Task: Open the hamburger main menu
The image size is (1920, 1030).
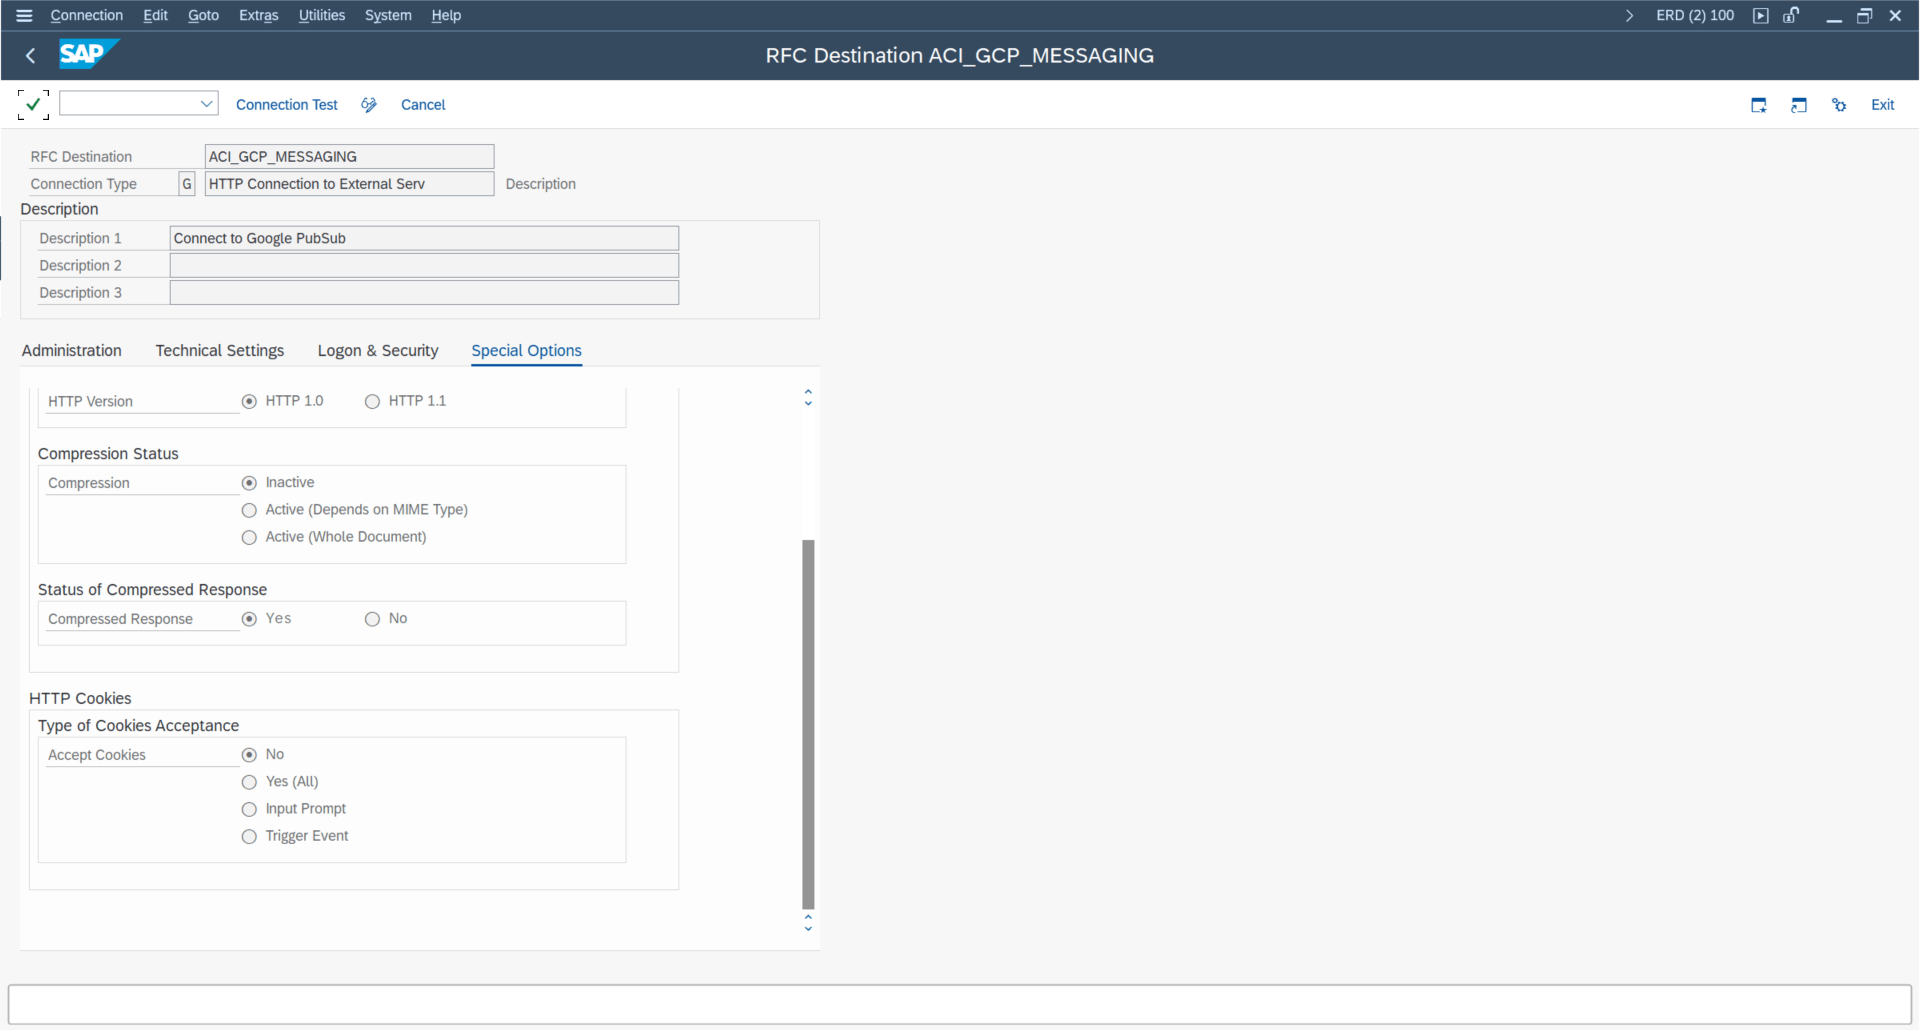Action: [x=24, y=15]
